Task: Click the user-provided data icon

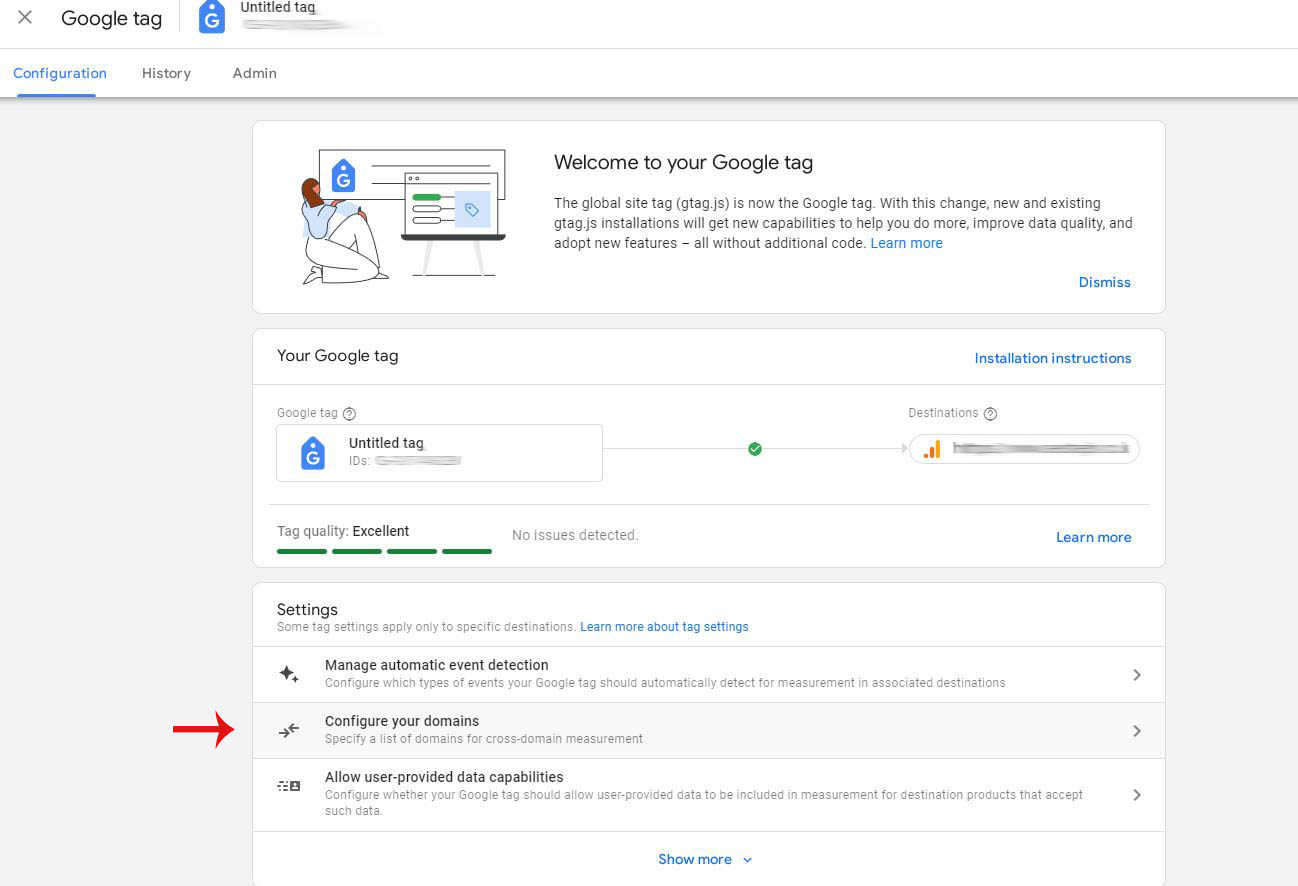Action: coord(289,786)
